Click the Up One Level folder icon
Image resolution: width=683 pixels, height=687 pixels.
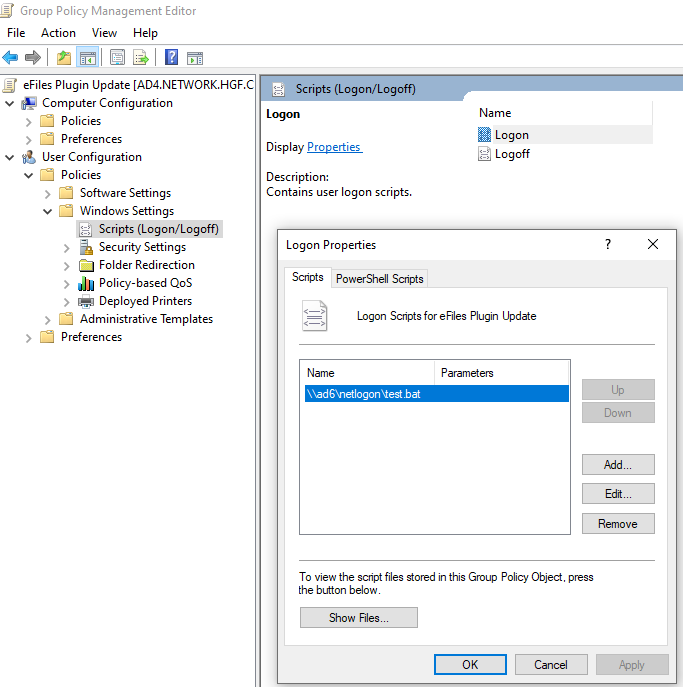point(64,58)
